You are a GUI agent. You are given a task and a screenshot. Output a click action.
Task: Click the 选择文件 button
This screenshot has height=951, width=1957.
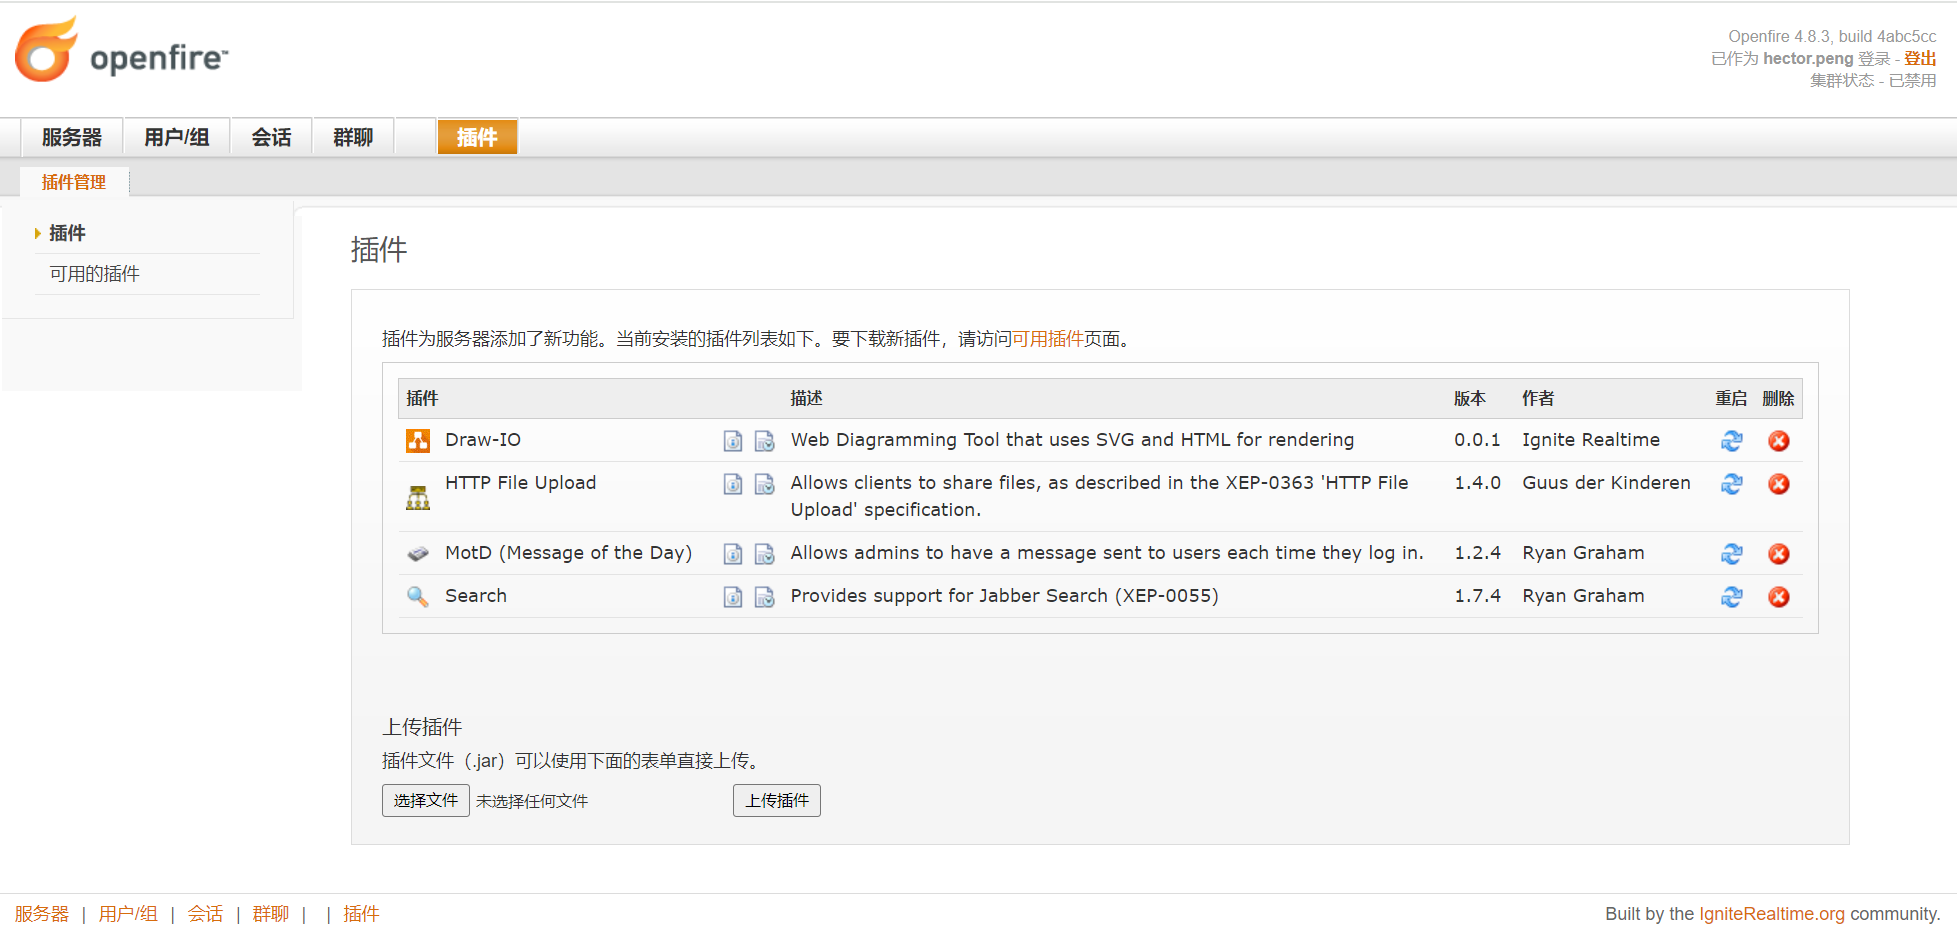point(426,801)
